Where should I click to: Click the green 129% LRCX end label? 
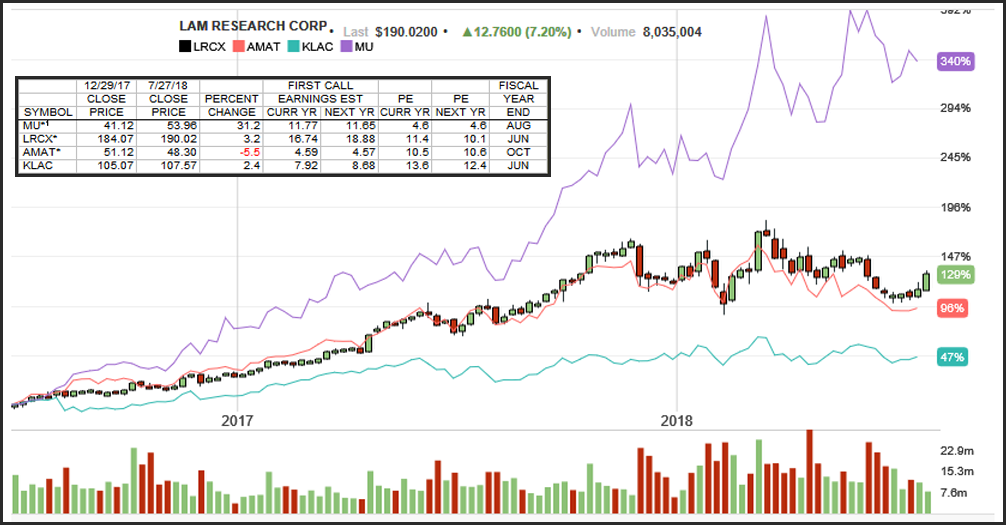(x=955, y=275)
